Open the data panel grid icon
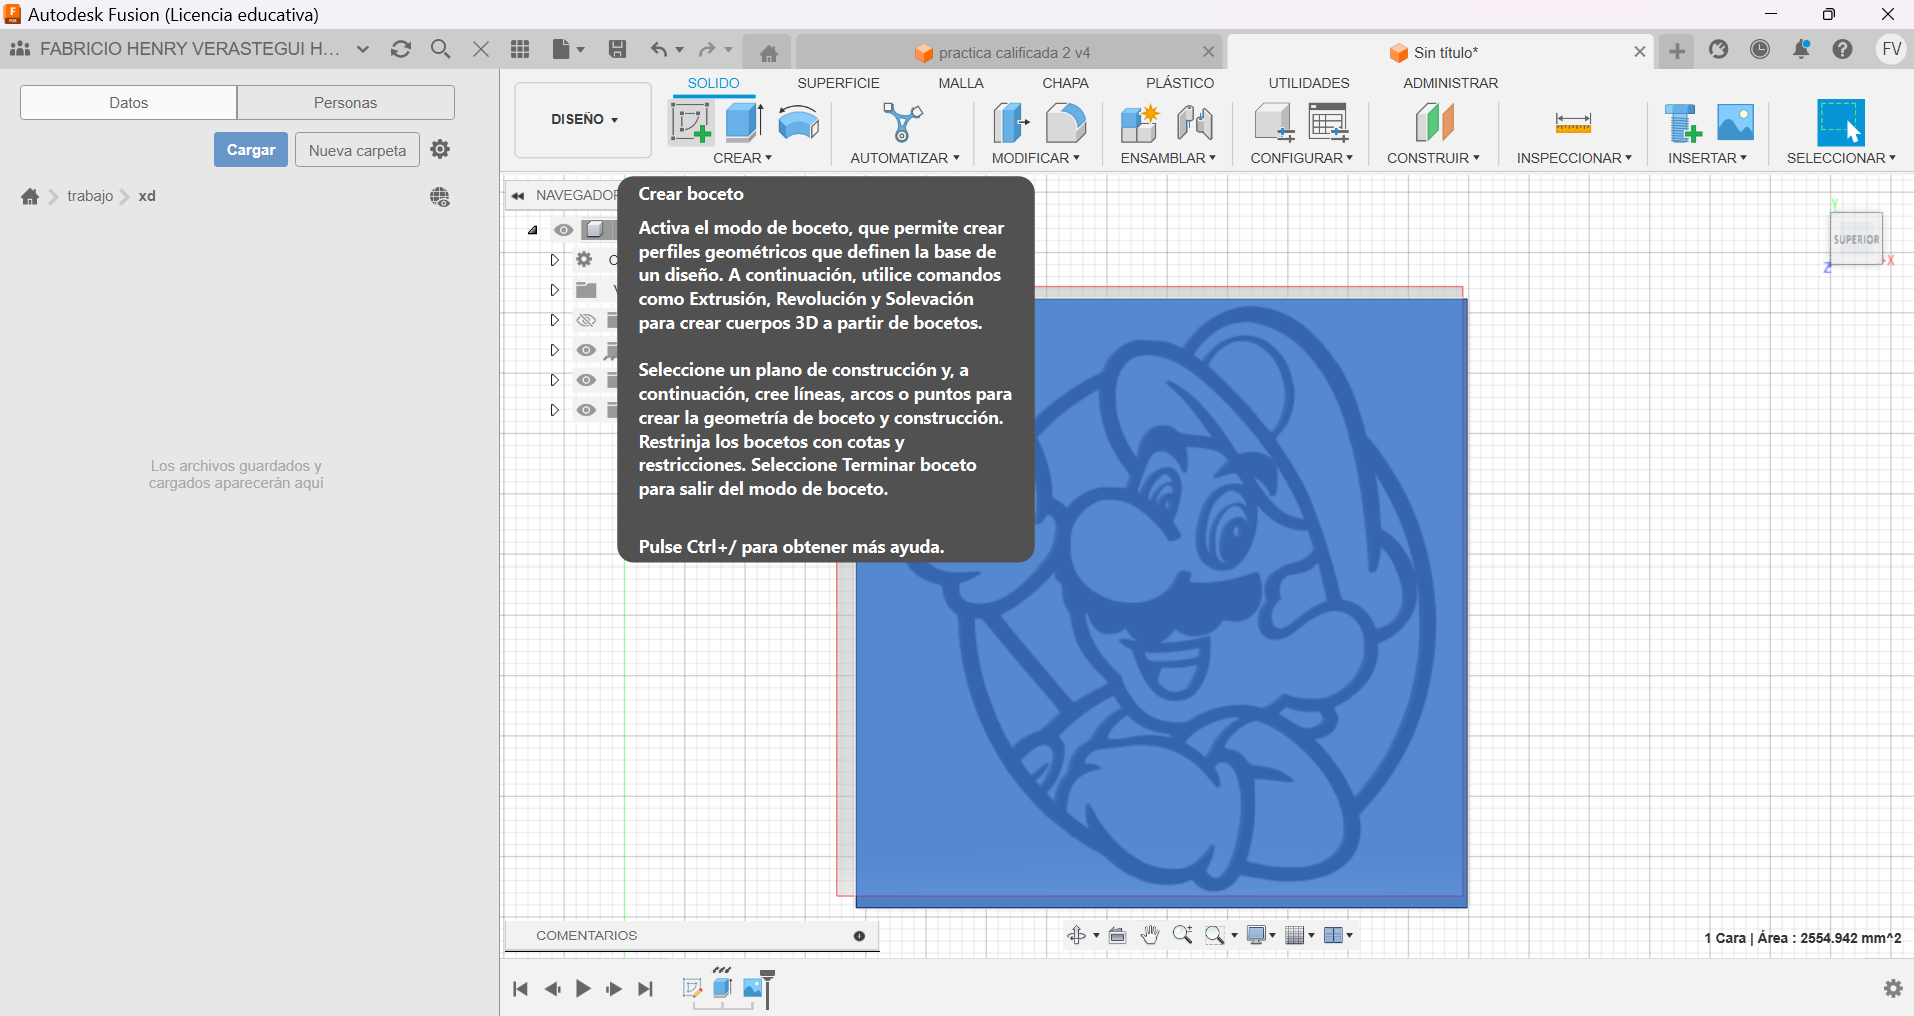The height and width of the screenshot is (1016, 1914). click(520, 49)
